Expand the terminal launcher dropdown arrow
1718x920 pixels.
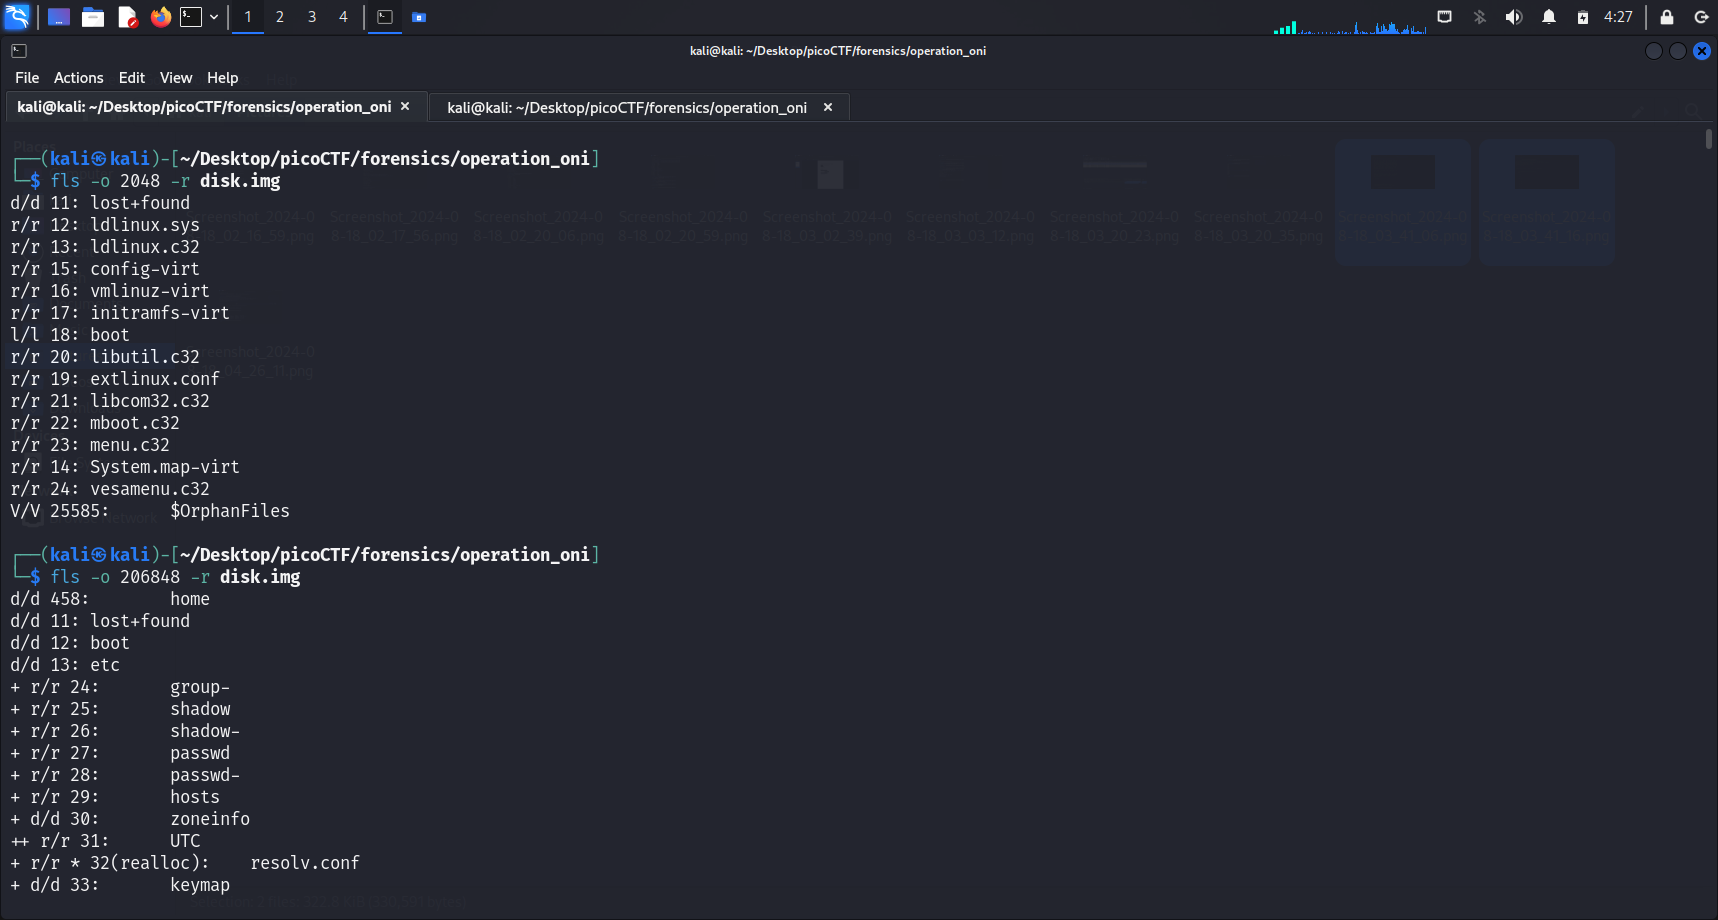(214, 17)
